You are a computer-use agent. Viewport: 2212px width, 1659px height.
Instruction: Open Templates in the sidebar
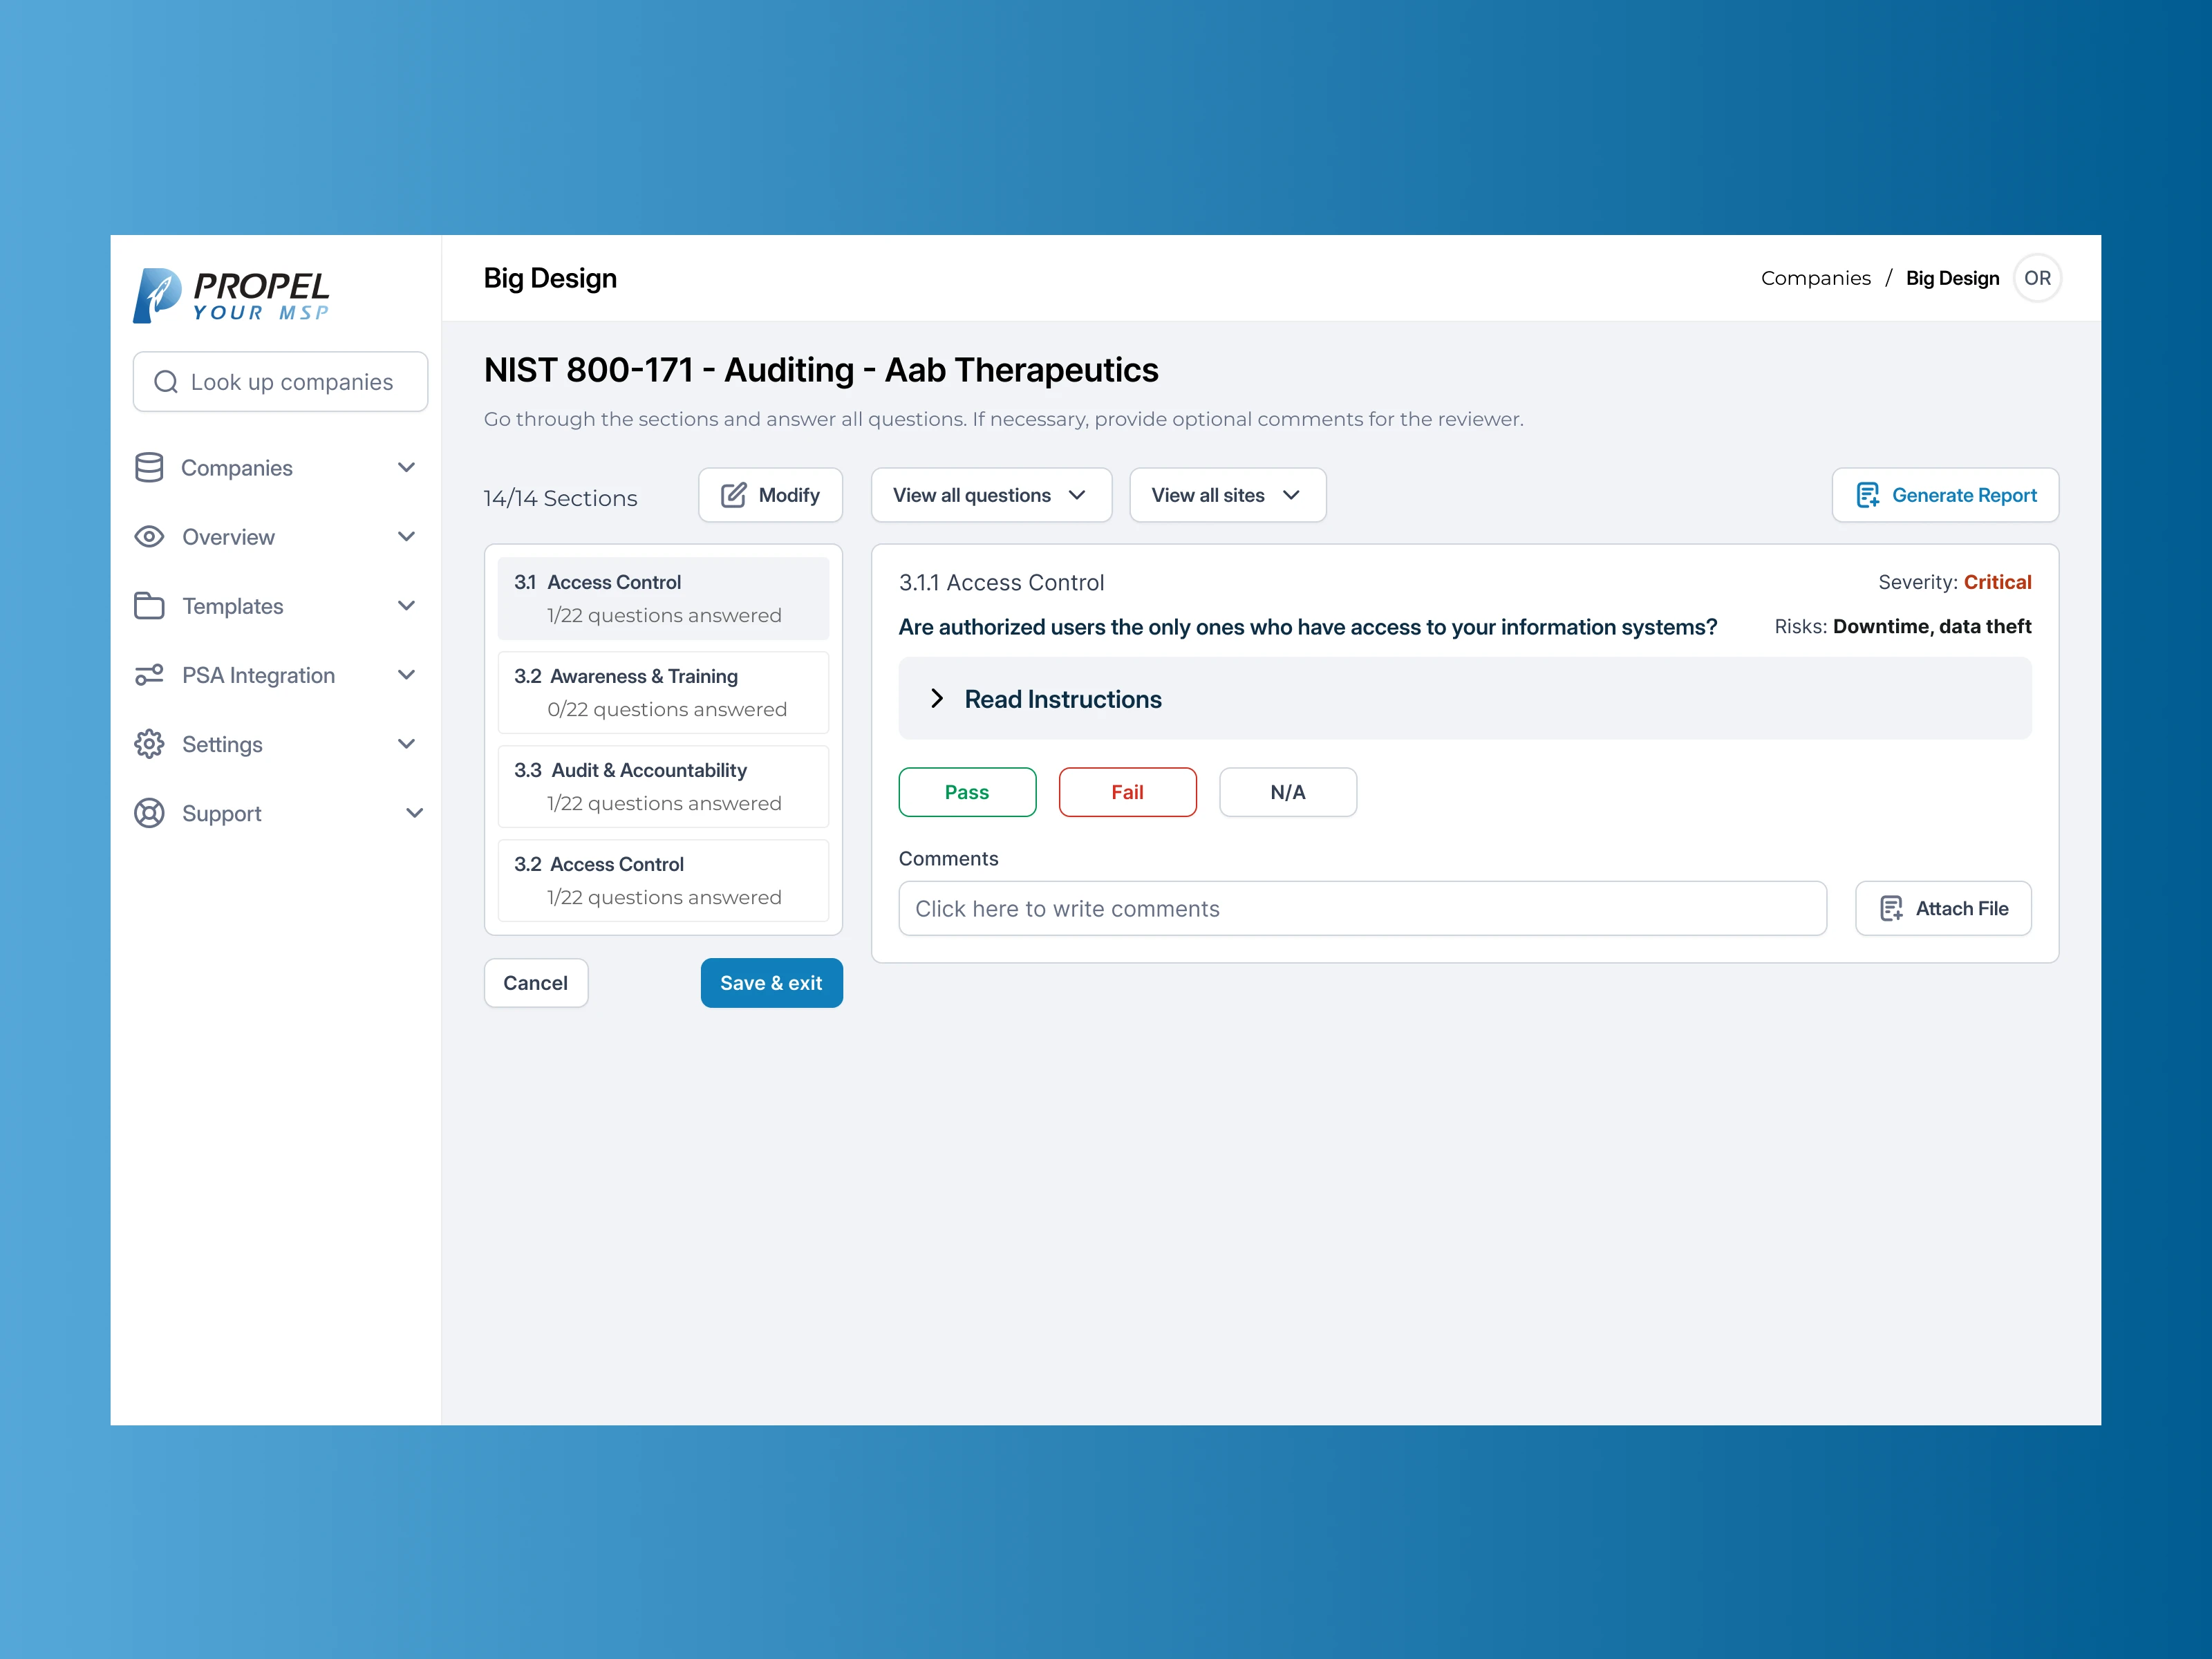pyautogui.click(x=275, y=606)
